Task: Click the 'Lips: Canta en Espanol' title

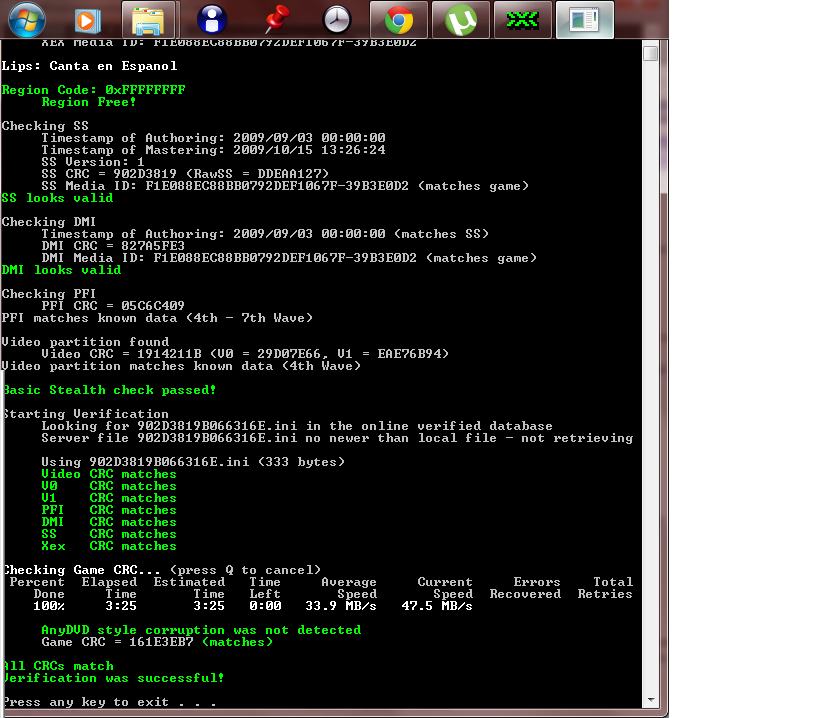Action: pos(89,66)
